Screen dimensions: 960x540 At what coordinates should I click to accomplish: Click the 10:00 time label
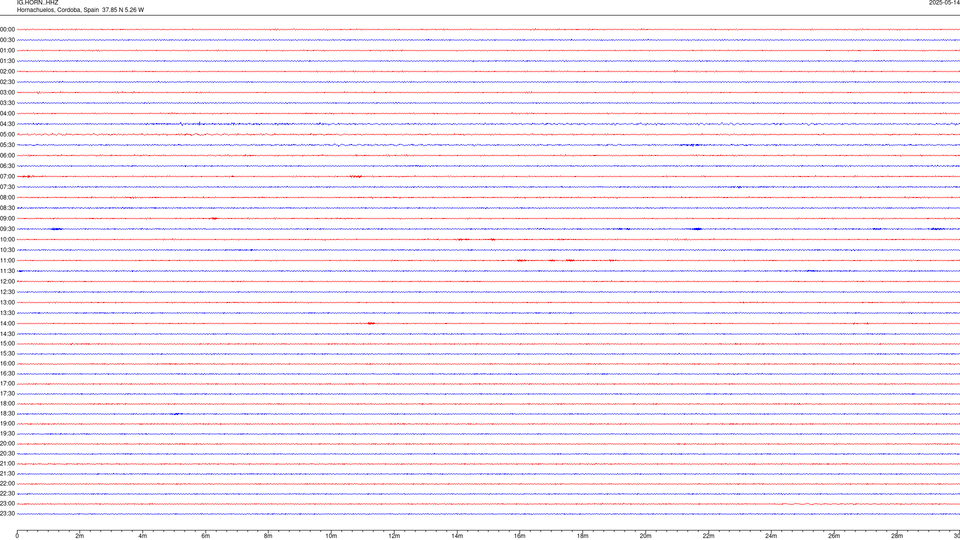(7, 239)
